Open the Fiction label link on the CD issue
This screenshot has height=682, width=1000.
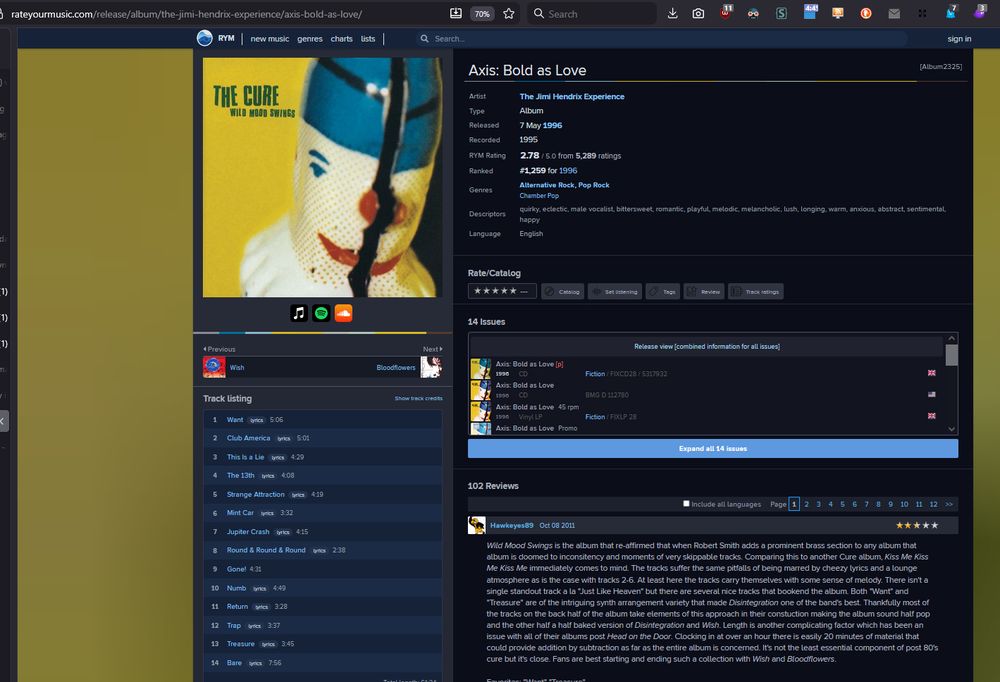[595, 374]
